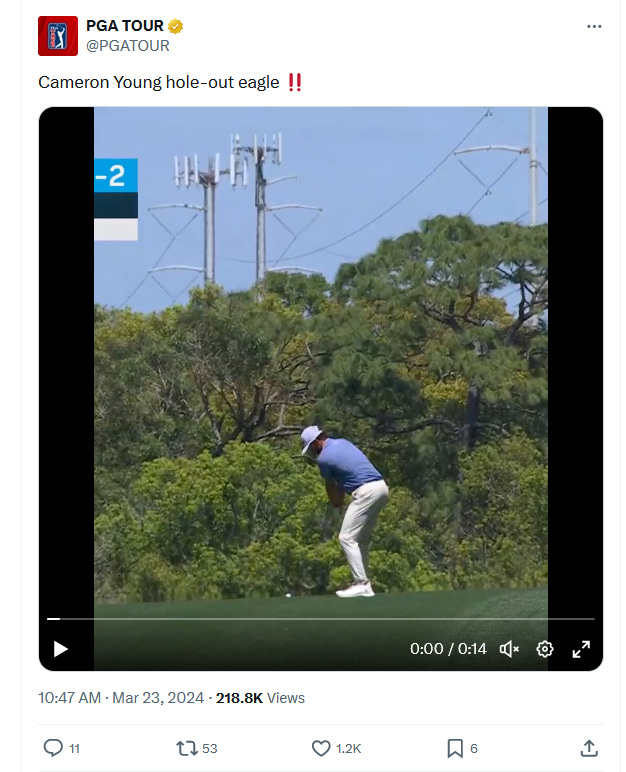Open the PGA TOUR profile avatar
Image resolution: width=626 pixels, height=772 pixels.
(58, 36)
